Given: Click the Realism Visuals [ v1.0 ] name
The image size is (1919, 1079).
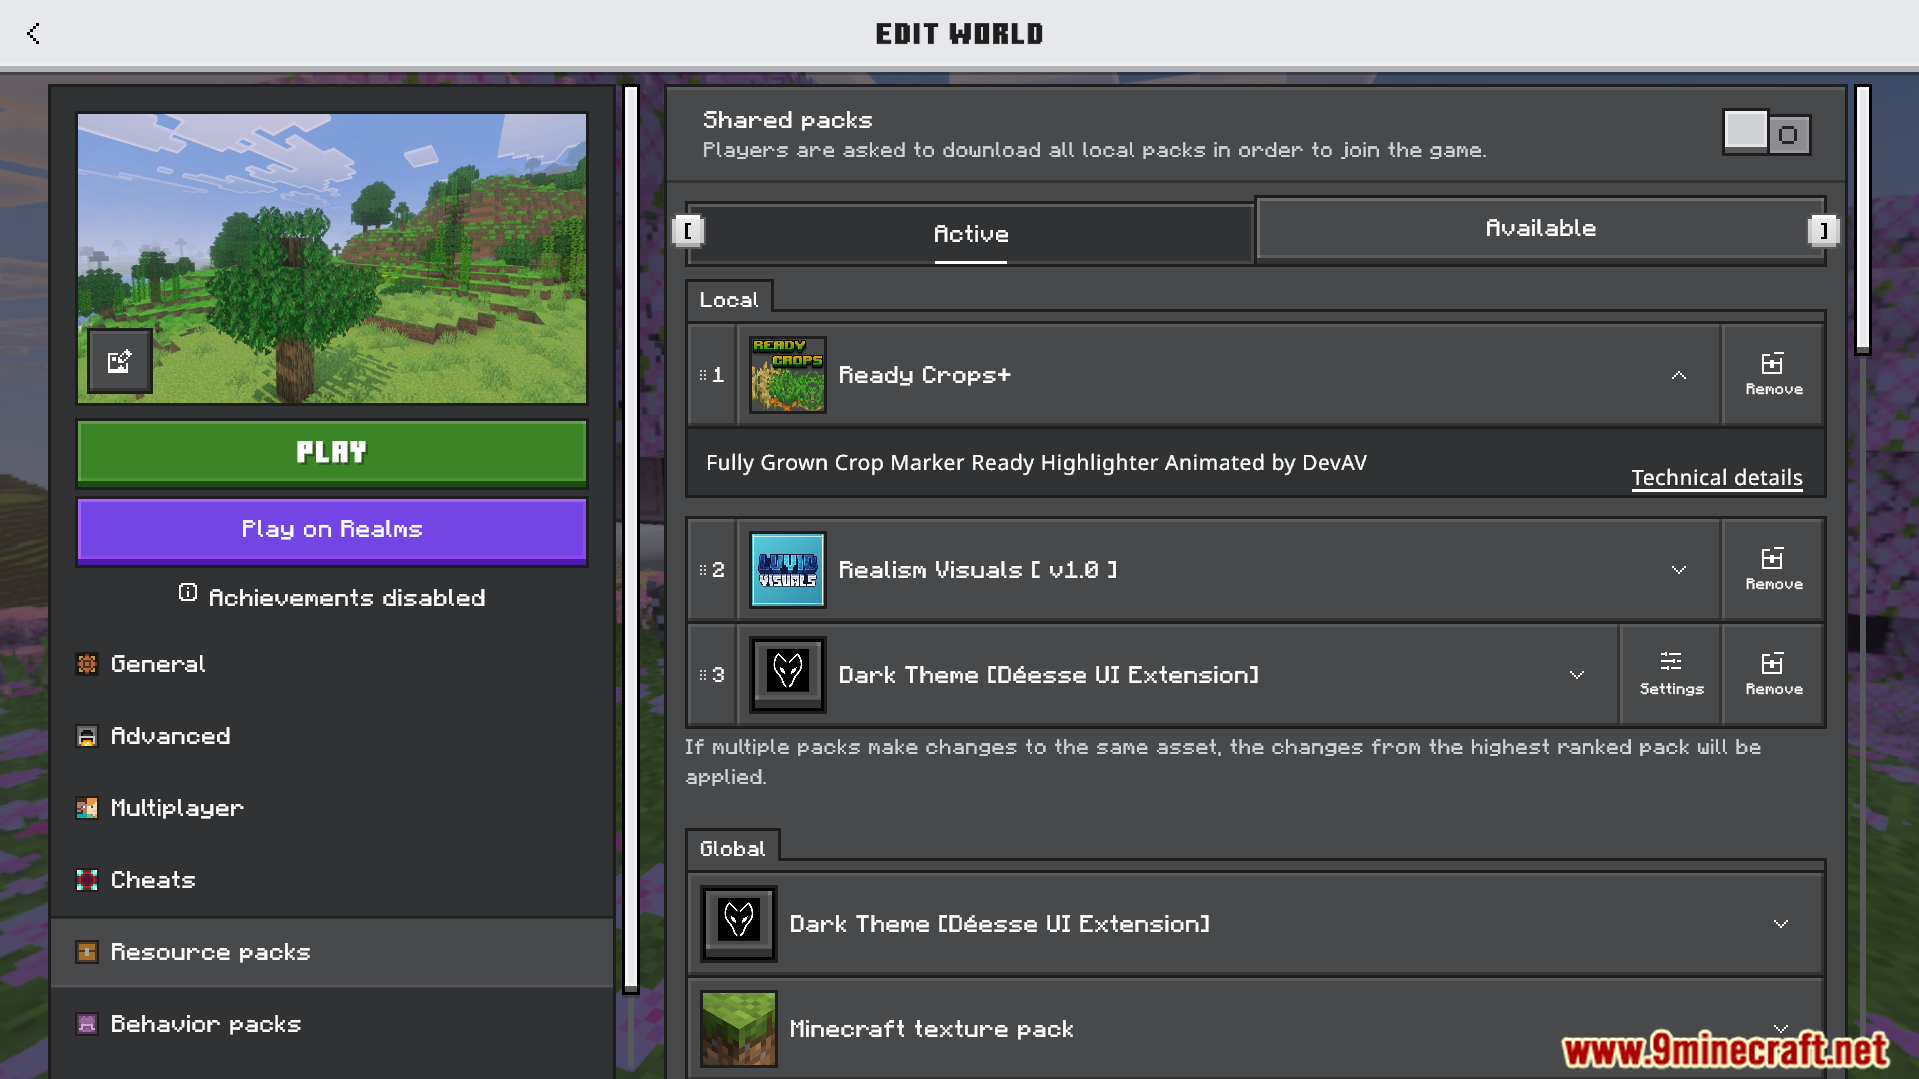Looking at the screenshot, I should click(977, 570).
